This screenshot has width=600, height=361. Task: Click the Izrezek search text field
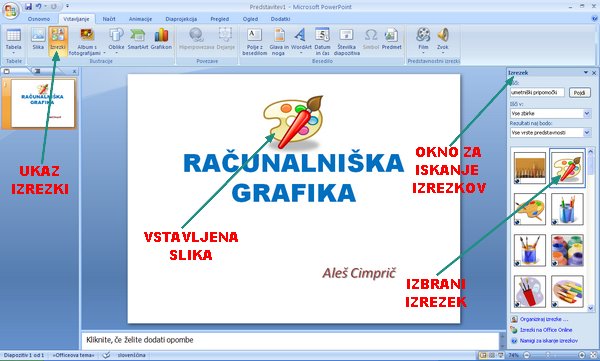point(537,92)
